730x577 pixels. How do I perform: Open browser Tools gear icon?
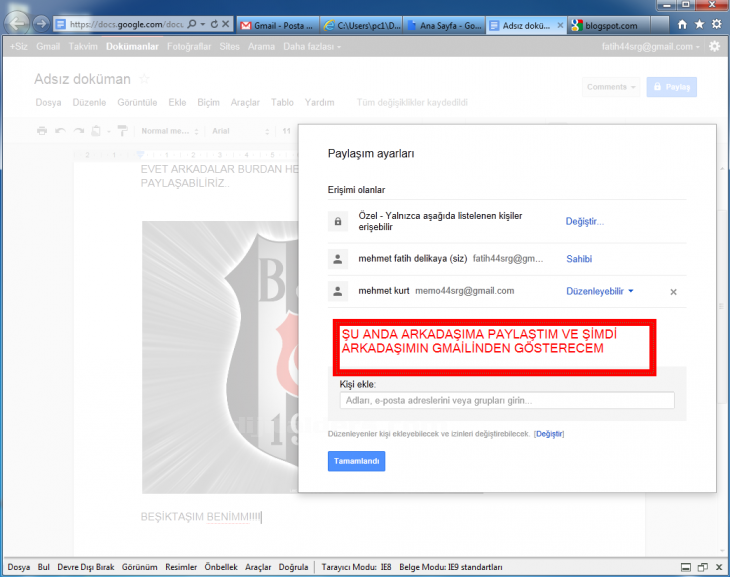[716, 24]
